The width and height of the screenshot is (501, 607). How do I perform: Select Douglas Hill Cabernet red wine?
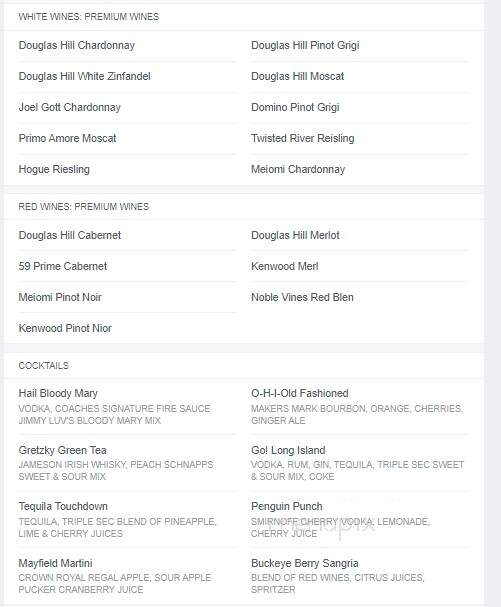[x=70, y=235]
